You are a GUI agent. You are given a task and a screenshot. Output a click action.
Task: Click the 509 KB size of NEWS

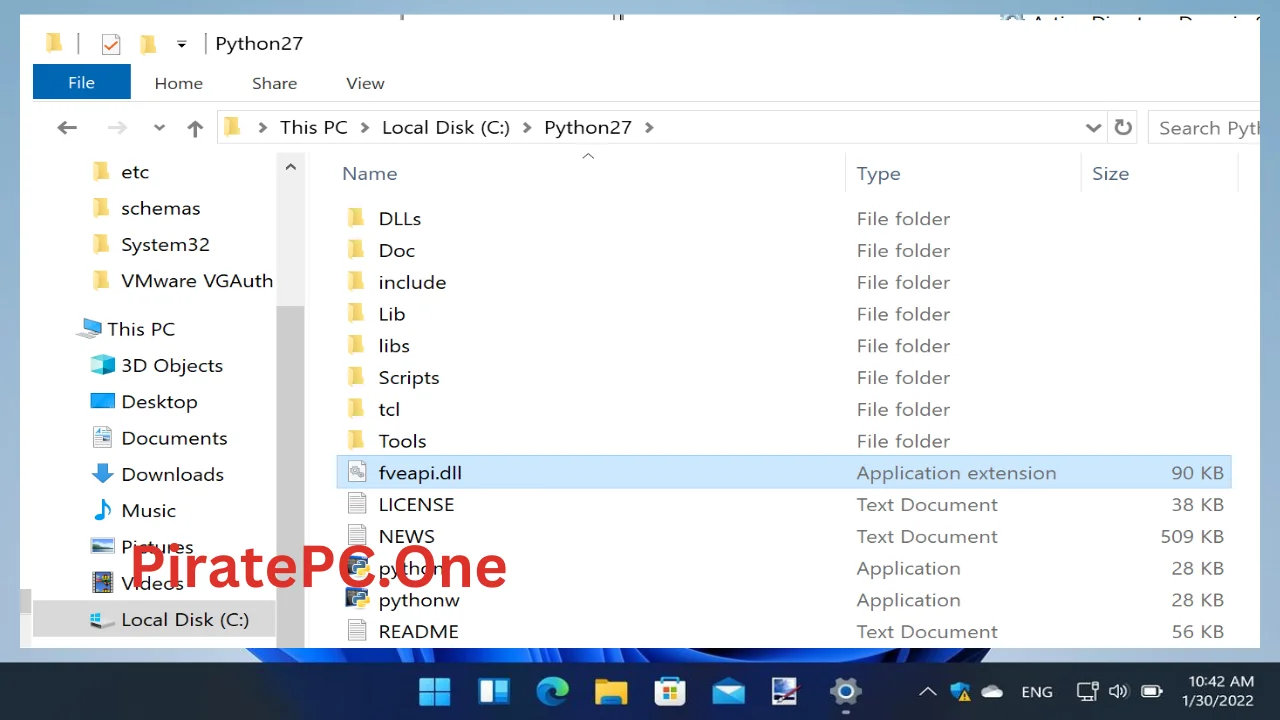(1192, 537)
